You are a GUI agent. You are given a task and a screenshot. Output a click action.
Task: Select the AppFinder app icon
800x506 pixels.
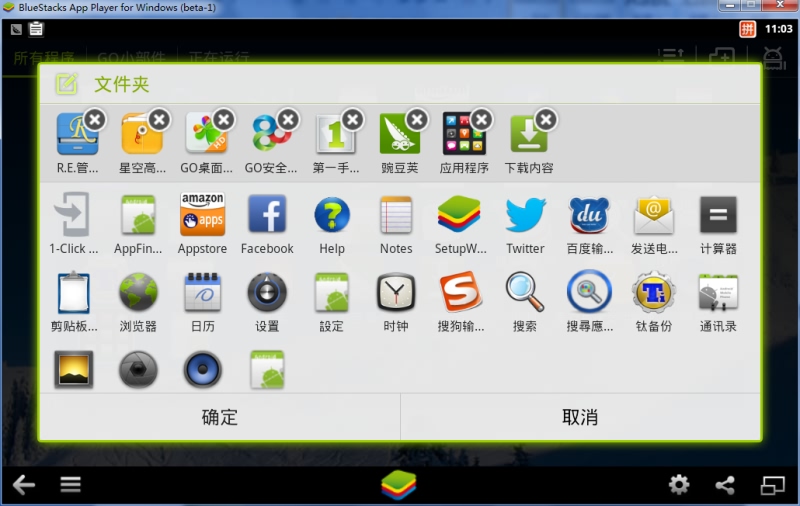pos(138,215)
